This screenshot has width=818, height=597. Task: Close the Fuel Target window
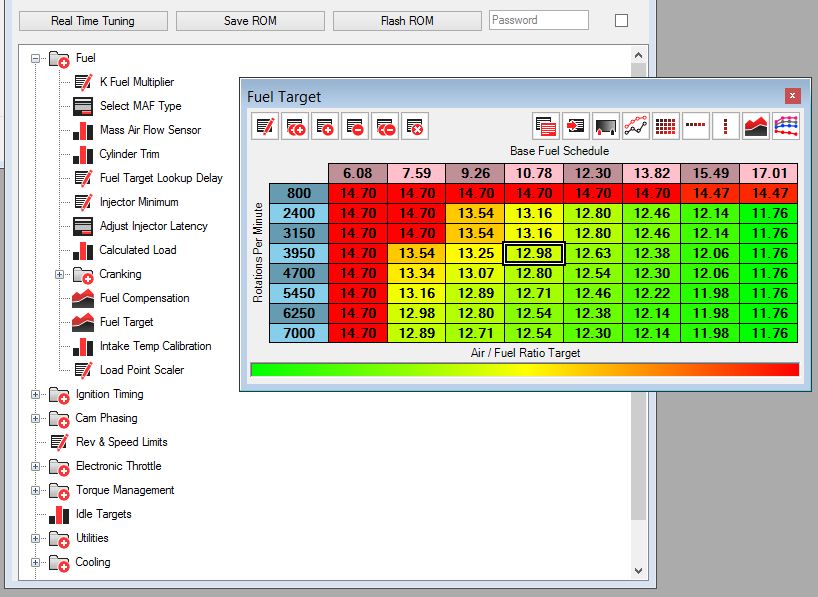point(792,95)
